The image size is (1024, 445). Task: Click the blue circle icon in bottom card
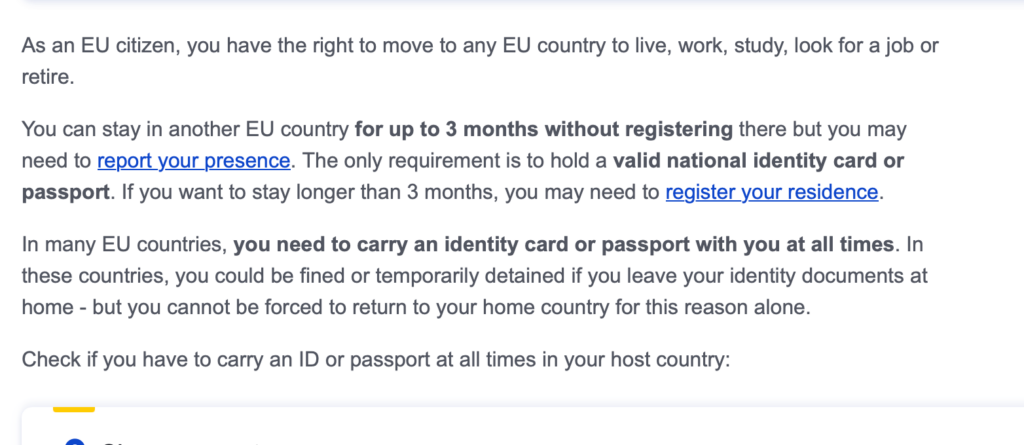click(x=75, y=442)
